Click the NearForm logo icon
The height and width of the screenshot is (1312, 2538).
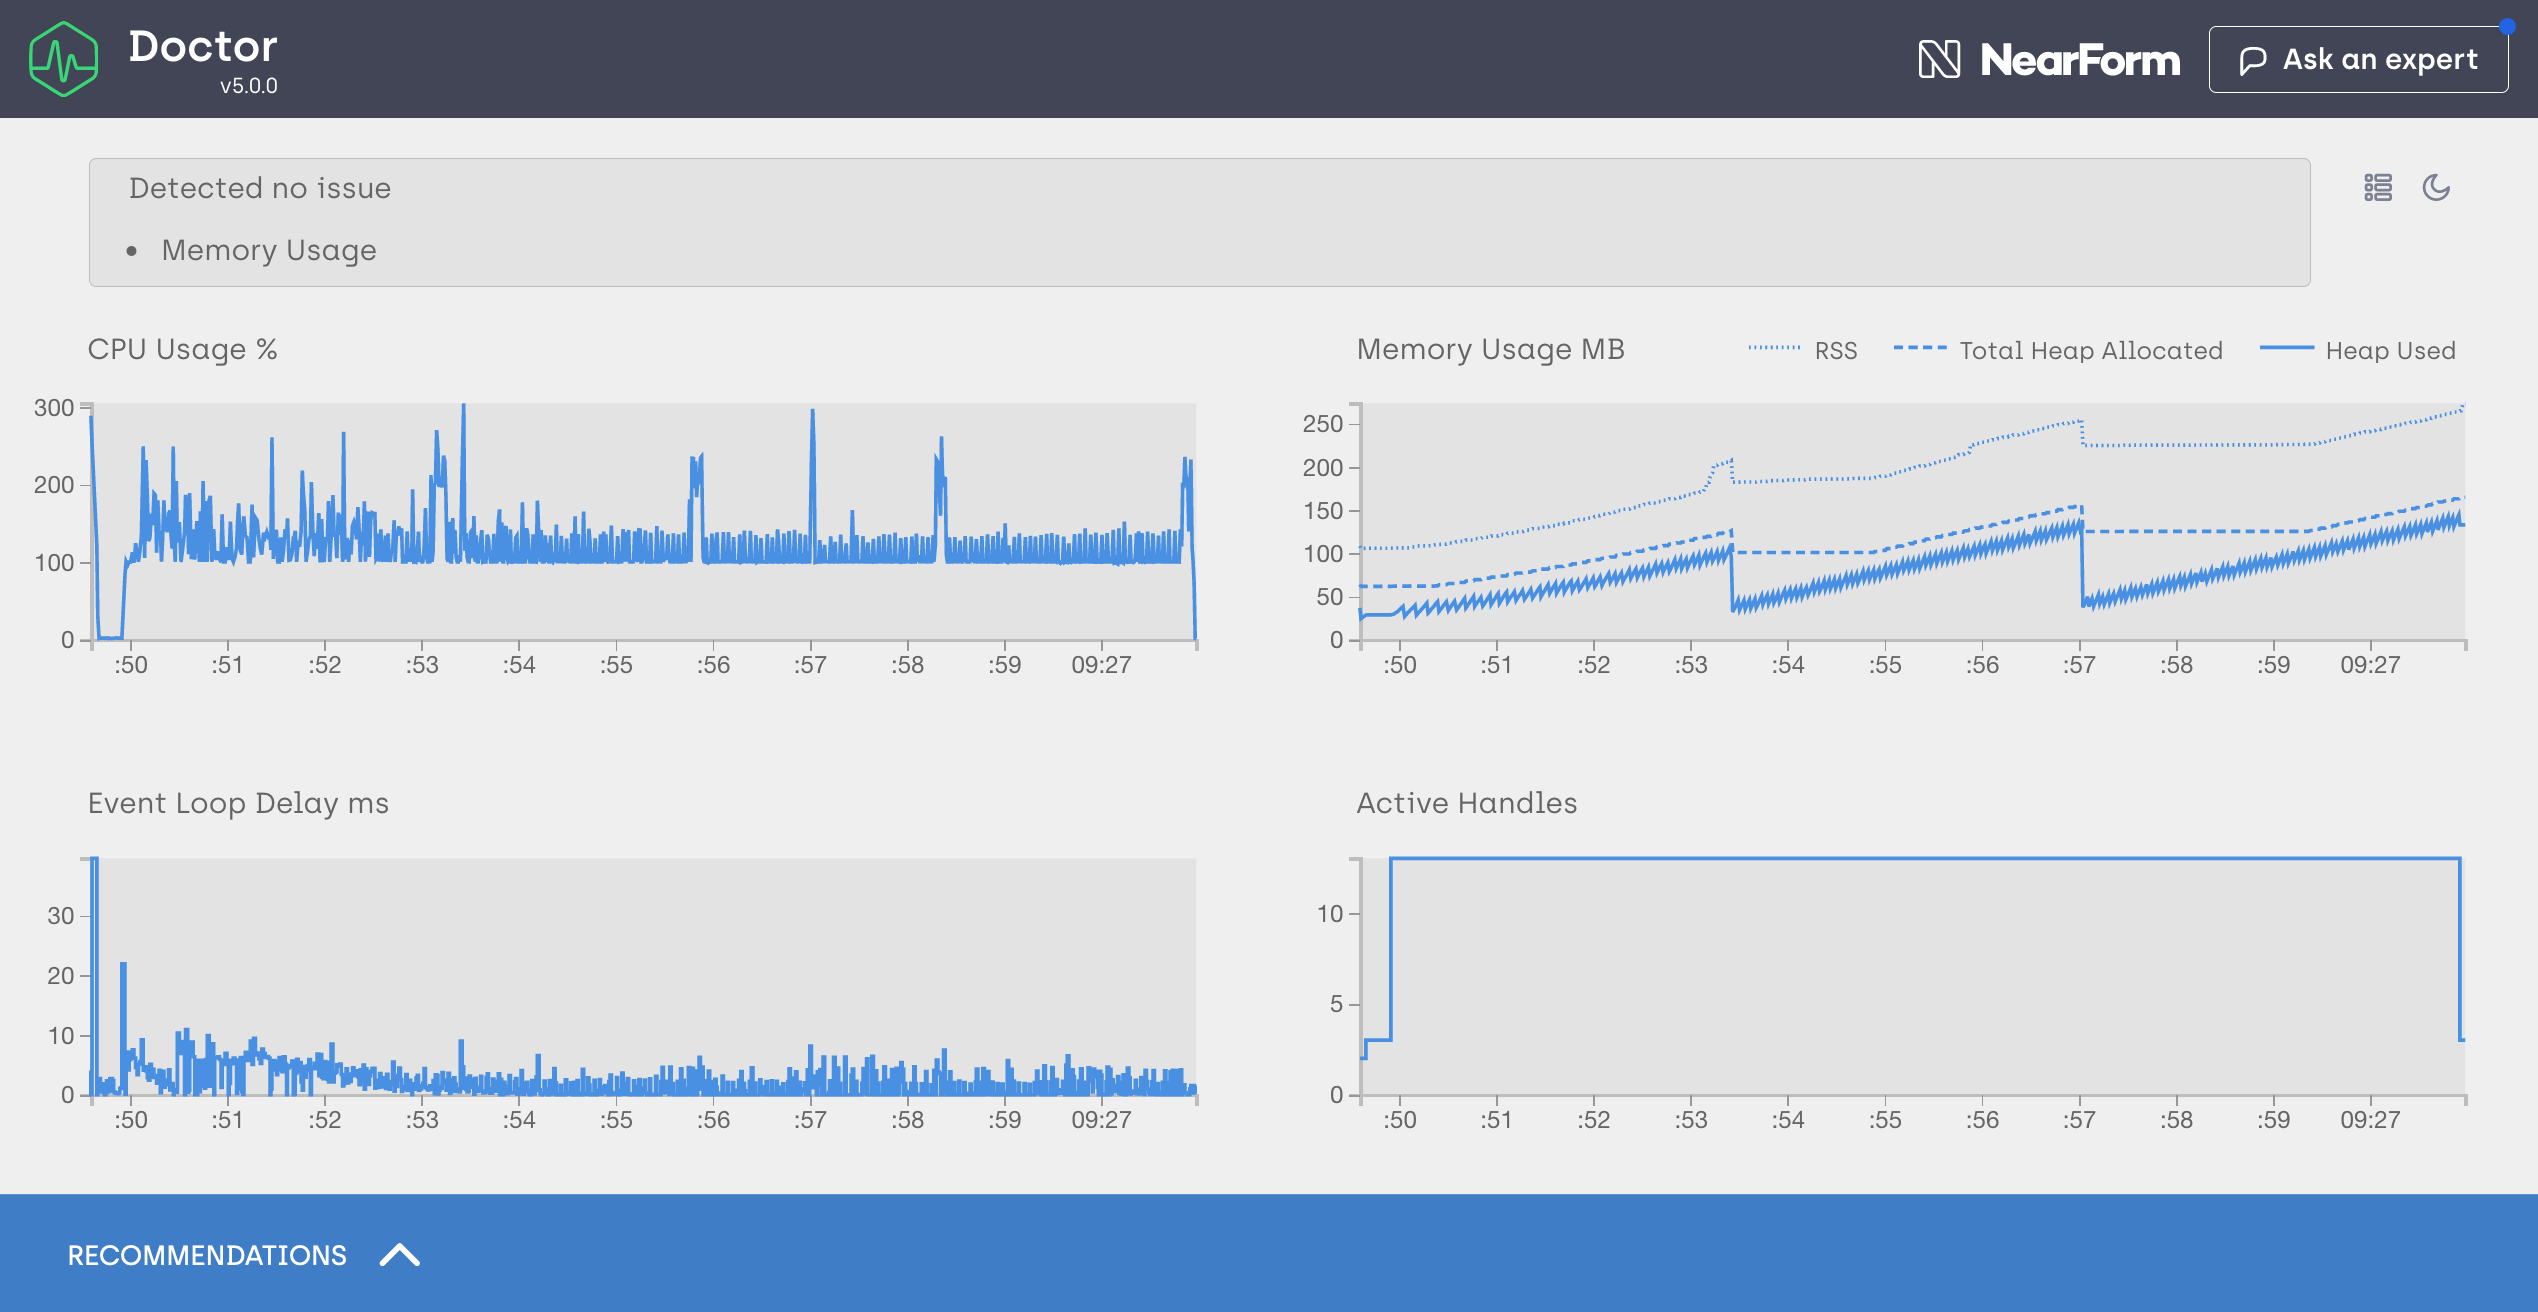click(x=1938, y=59)
